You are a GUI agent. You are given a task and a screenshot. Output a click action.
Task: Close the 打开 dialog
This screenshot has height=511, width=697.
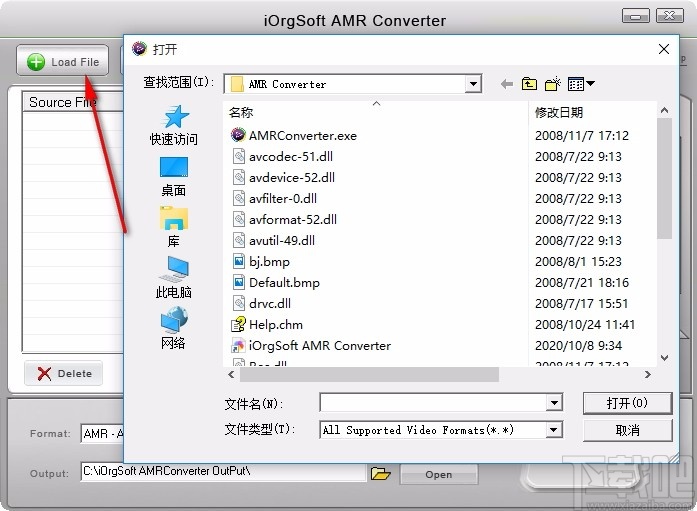(664, 49)
